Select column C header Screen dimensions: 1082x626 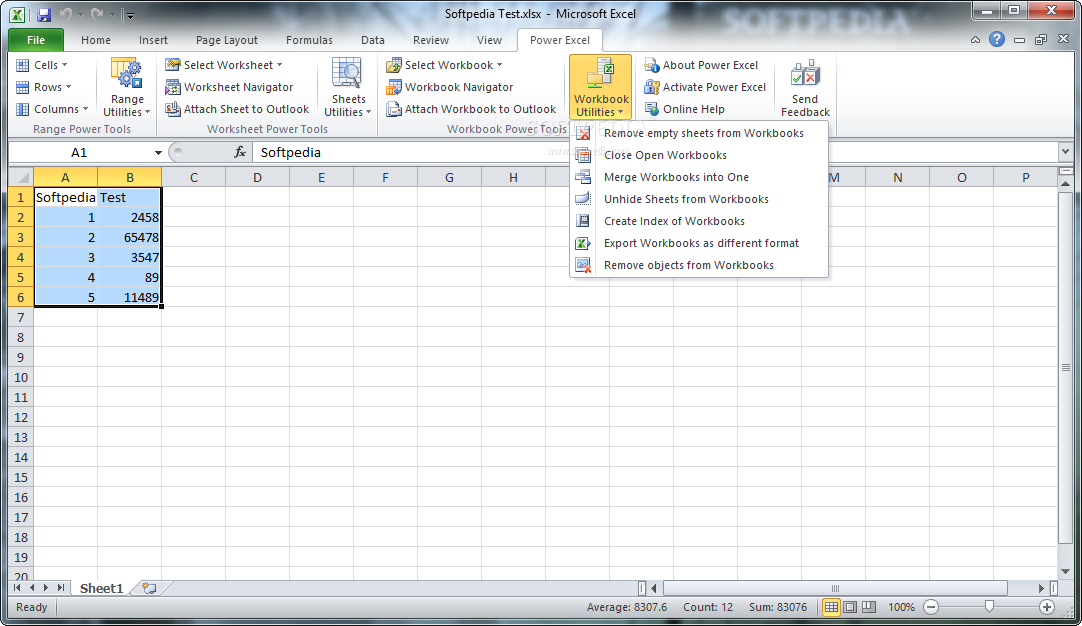tap(193, 177)
